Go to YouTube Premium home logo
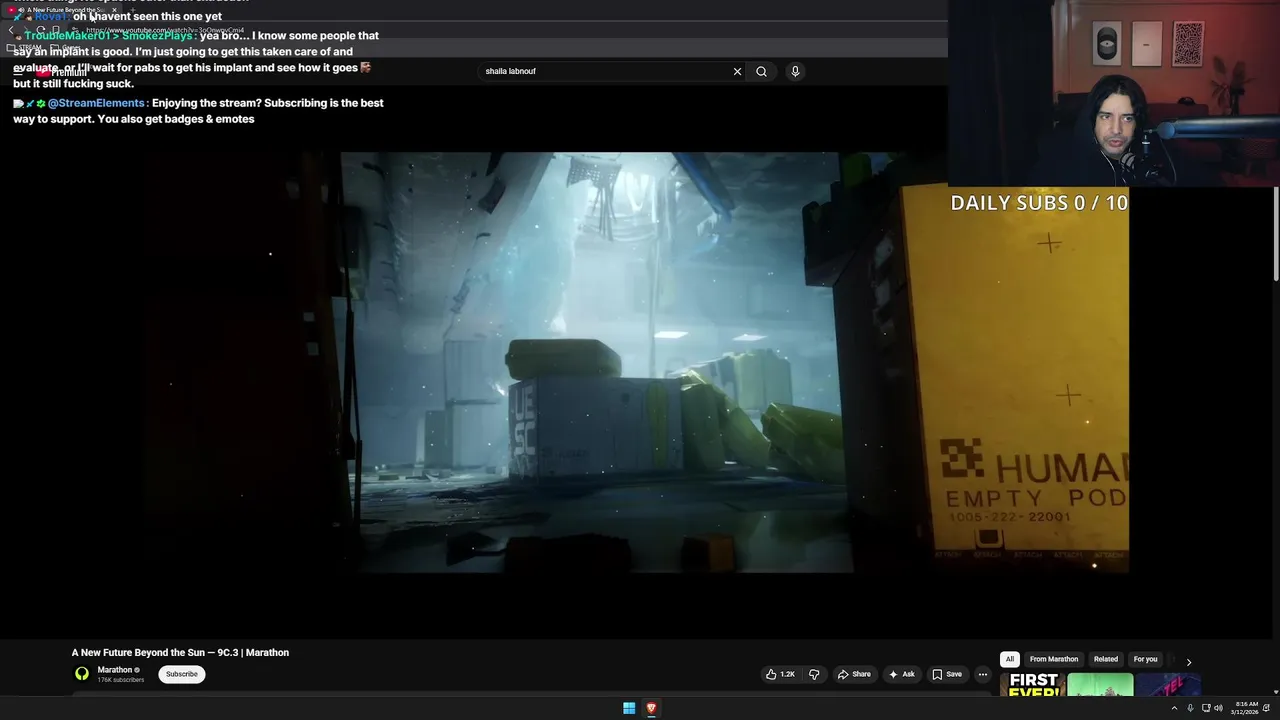Image resolution: width=1280 pixels, height=720 pixels. click(x=62, y=72)
